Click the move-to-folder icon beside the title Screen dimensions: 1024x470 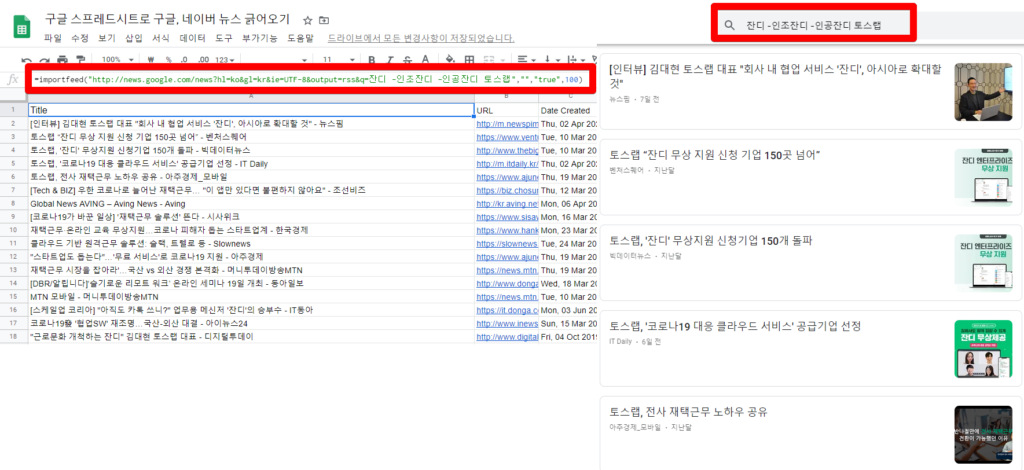point(325,20)
